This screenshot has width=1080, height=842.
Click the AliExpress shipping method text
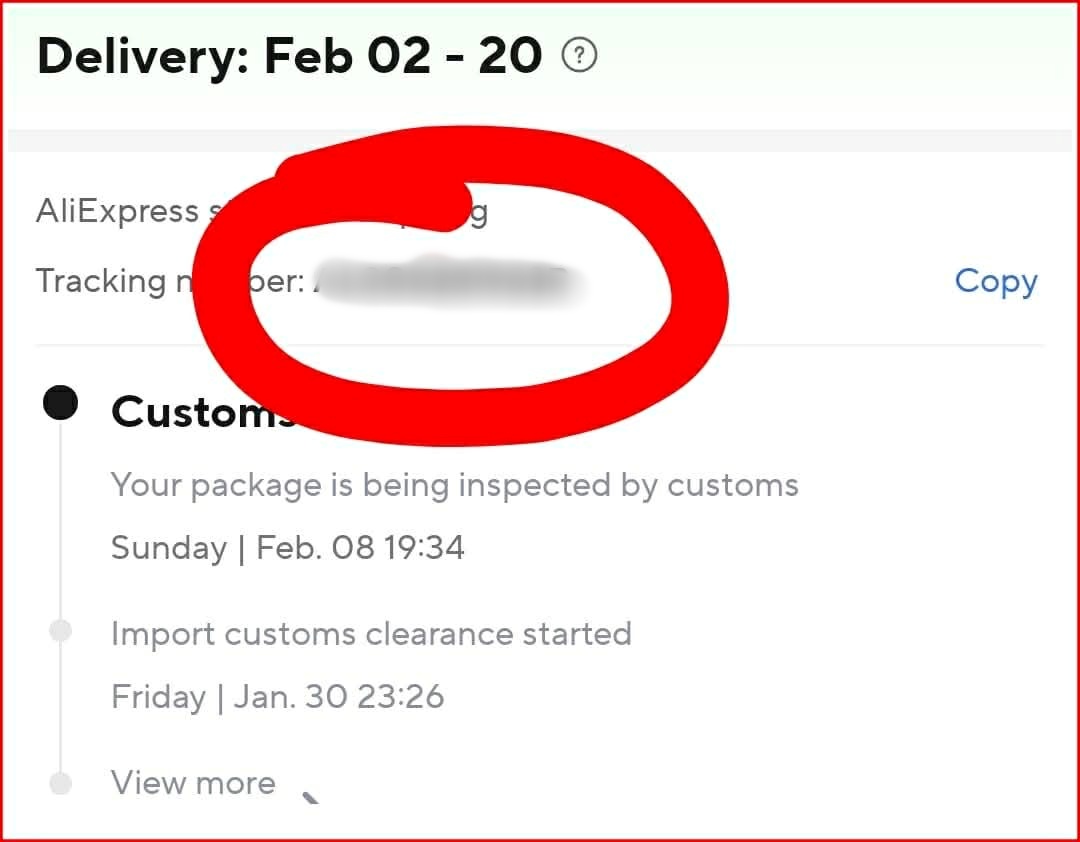point(118,211)
